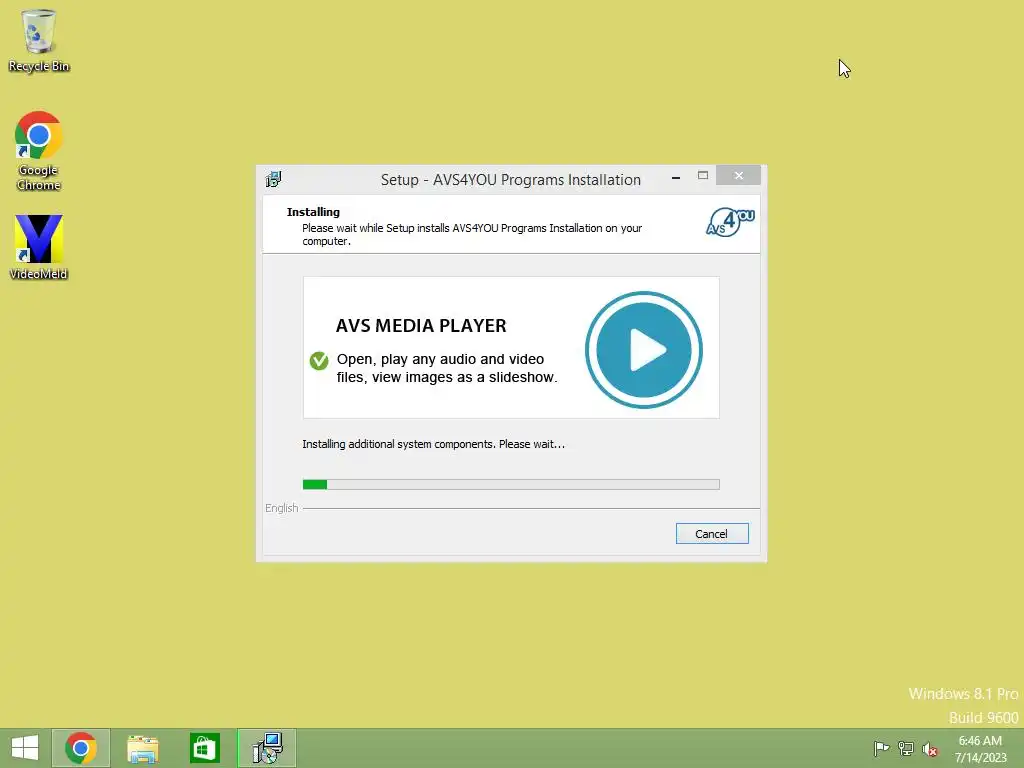Image resolution: width=1024 pixels, height=768 pixels.
Task: Open the Recycle Bin desktop icon
Action: pos(39,41)
